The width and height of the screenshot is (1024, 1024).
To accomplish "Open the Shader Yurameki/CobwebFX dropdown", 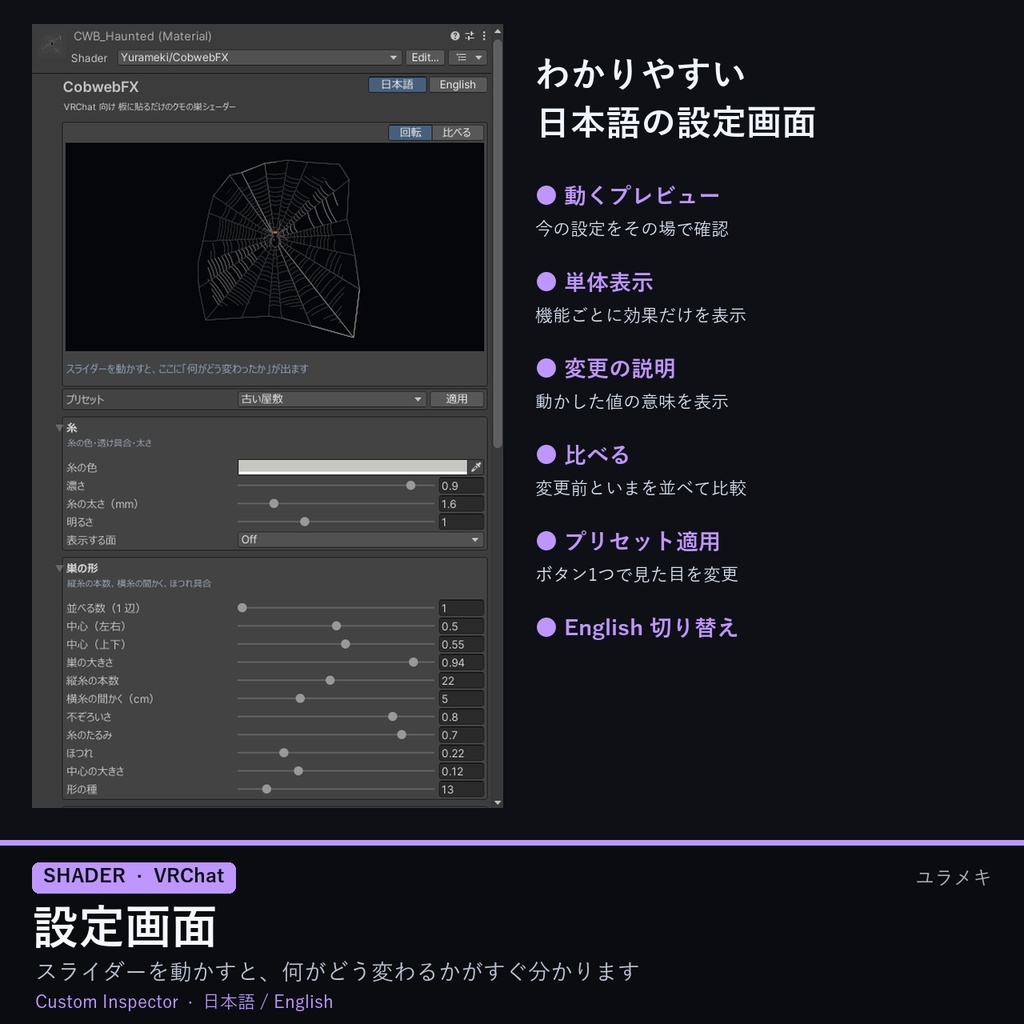I will (x=259, y=57).
